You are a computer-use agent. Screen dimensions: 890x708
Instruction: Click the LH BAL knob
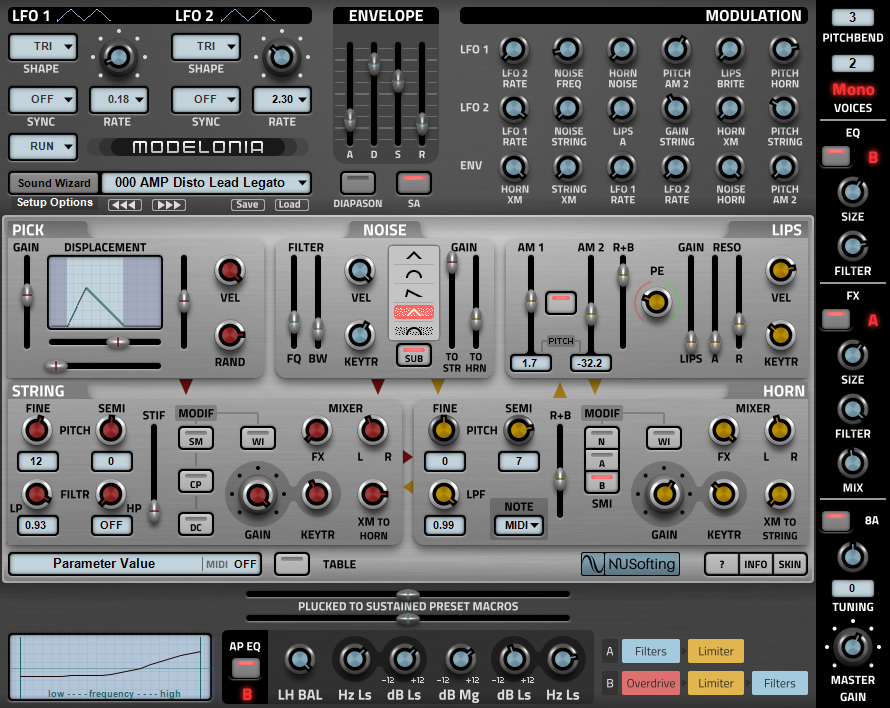[x=300, y=660]
